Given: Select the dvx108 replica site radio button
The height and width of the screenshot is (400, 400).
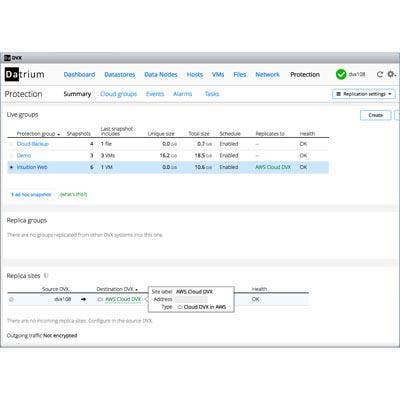Looking at the screenshot, I should click(11, 299).
